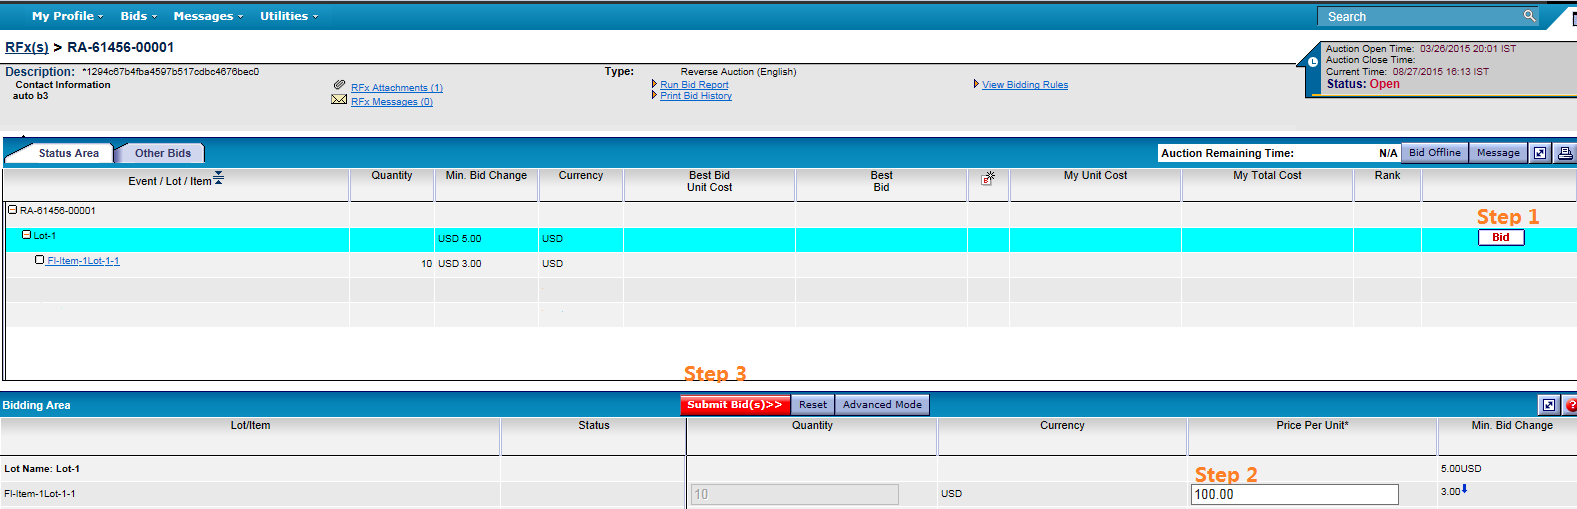Click arrow beside Print Bid History
The width and height of the screenshot is (1577, 509).
tap(654, 95)
